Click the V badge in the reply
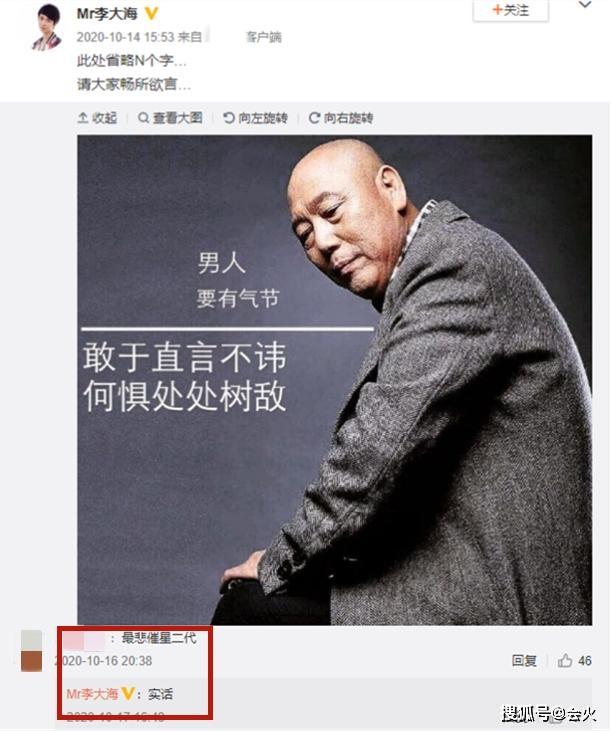 point(128,694)
